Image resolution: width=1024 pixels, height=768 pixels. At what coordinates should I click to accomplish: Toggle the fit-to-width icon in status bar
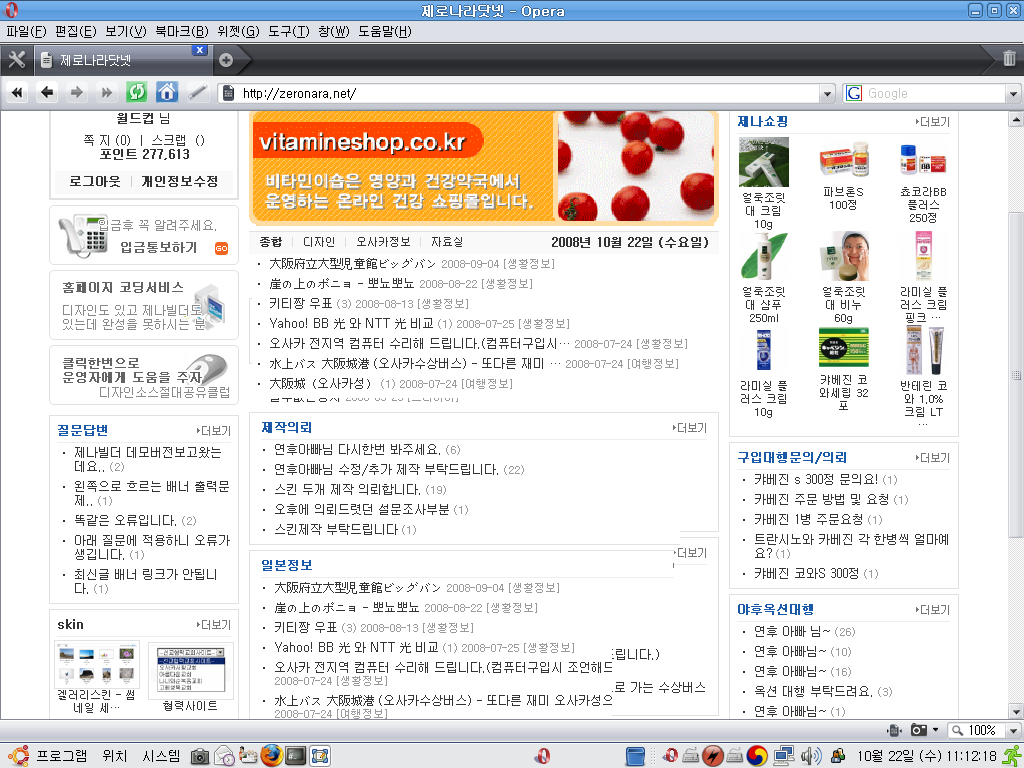894,730
